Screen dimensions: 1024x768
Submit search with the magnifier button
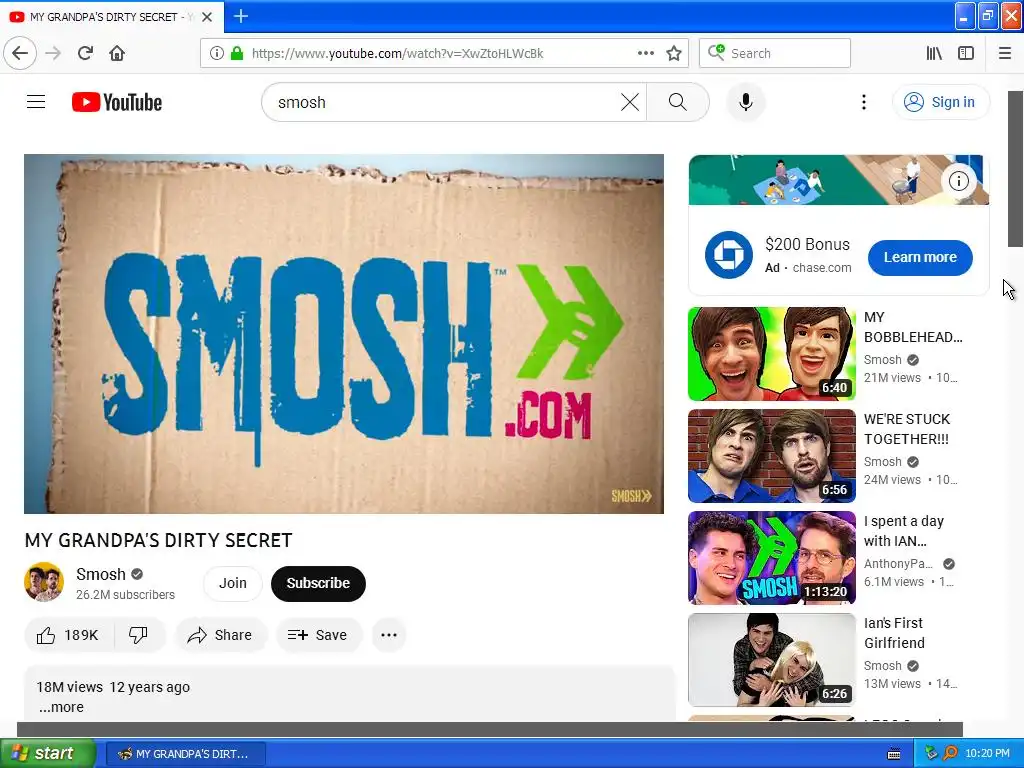click(x=677, y=102)
